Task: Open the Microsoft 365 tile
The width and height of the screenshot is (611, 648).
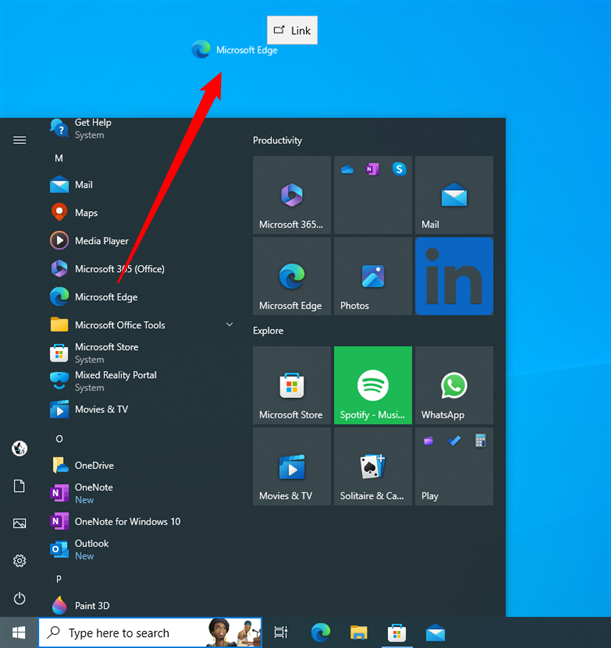Action: 292,195
